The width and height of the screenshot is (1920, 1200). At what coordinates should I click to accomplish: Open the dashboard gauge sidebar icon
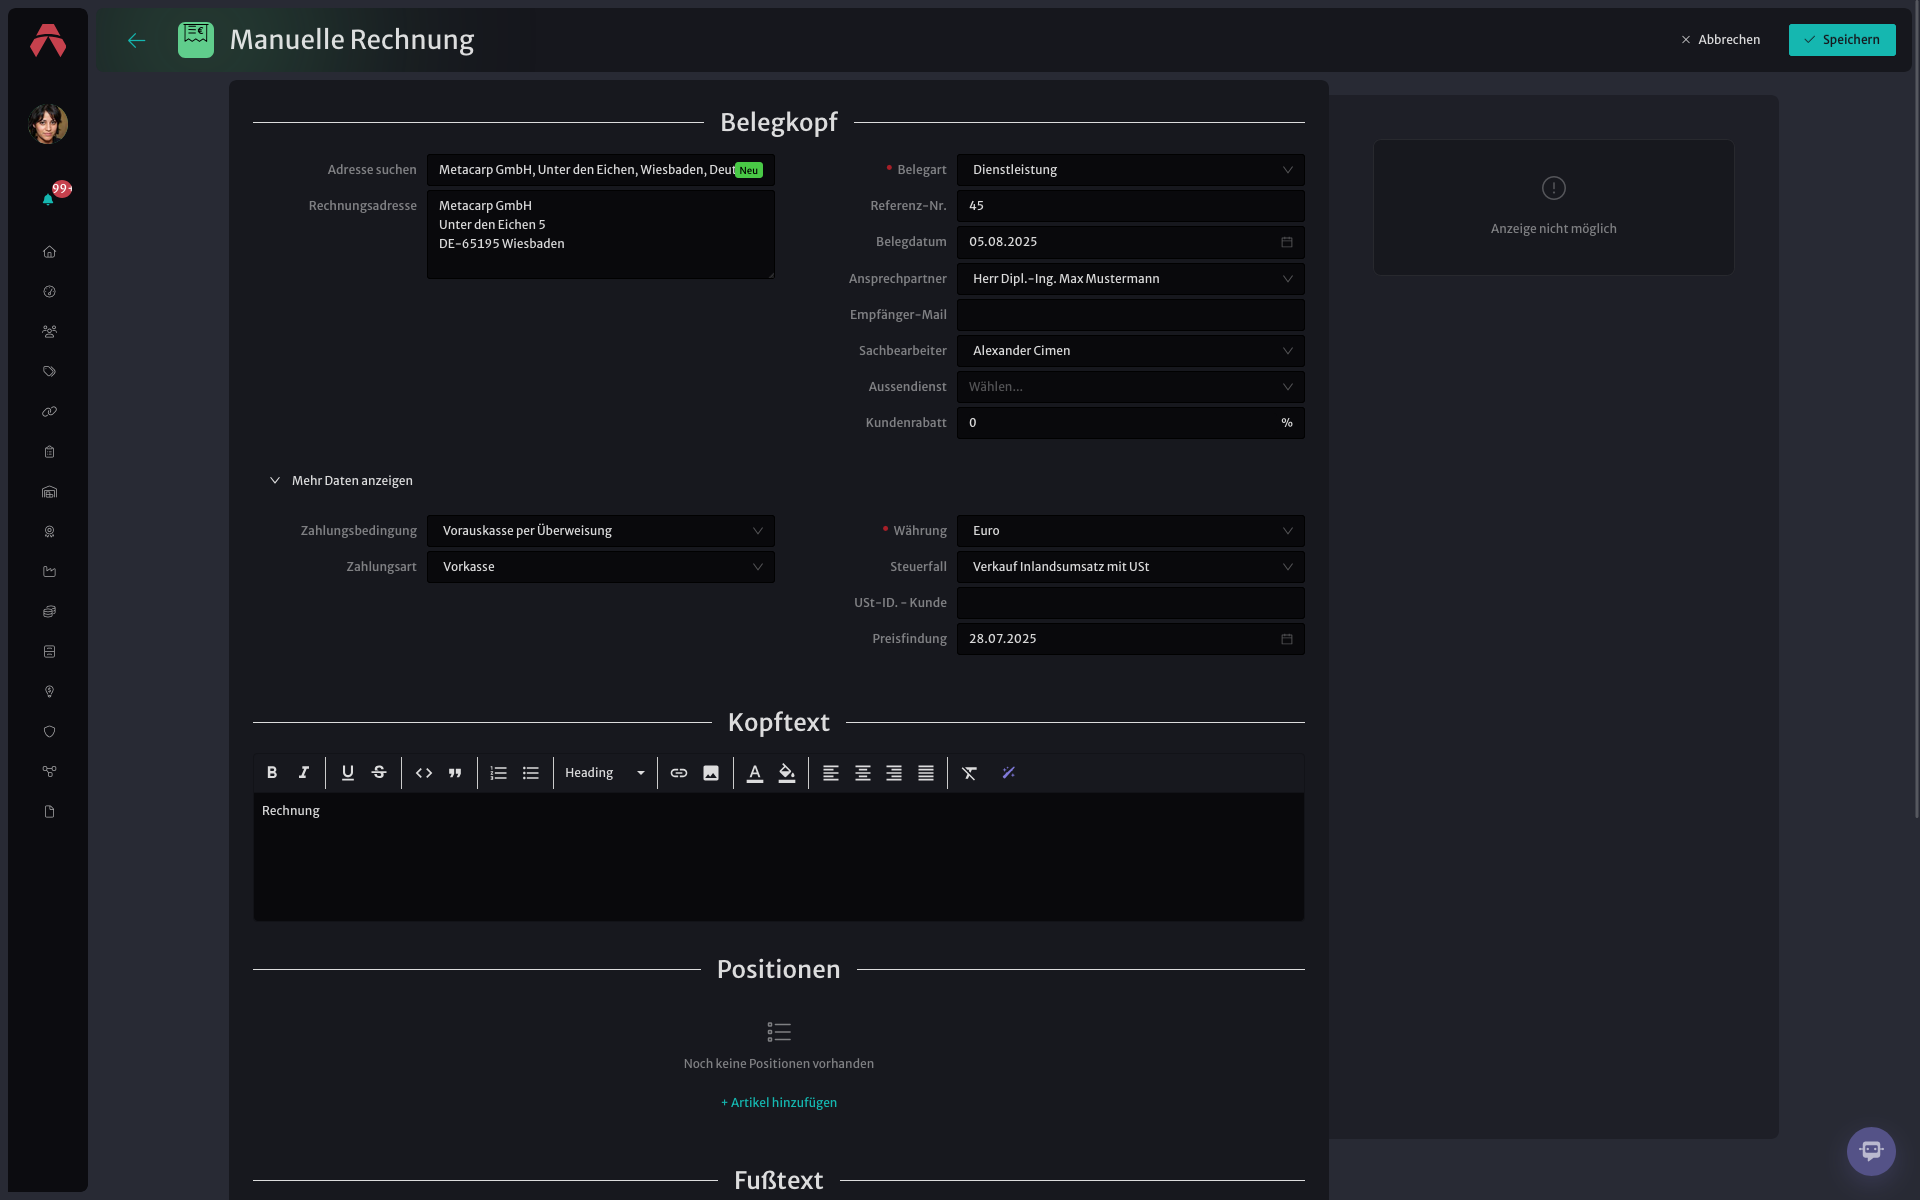49,292
